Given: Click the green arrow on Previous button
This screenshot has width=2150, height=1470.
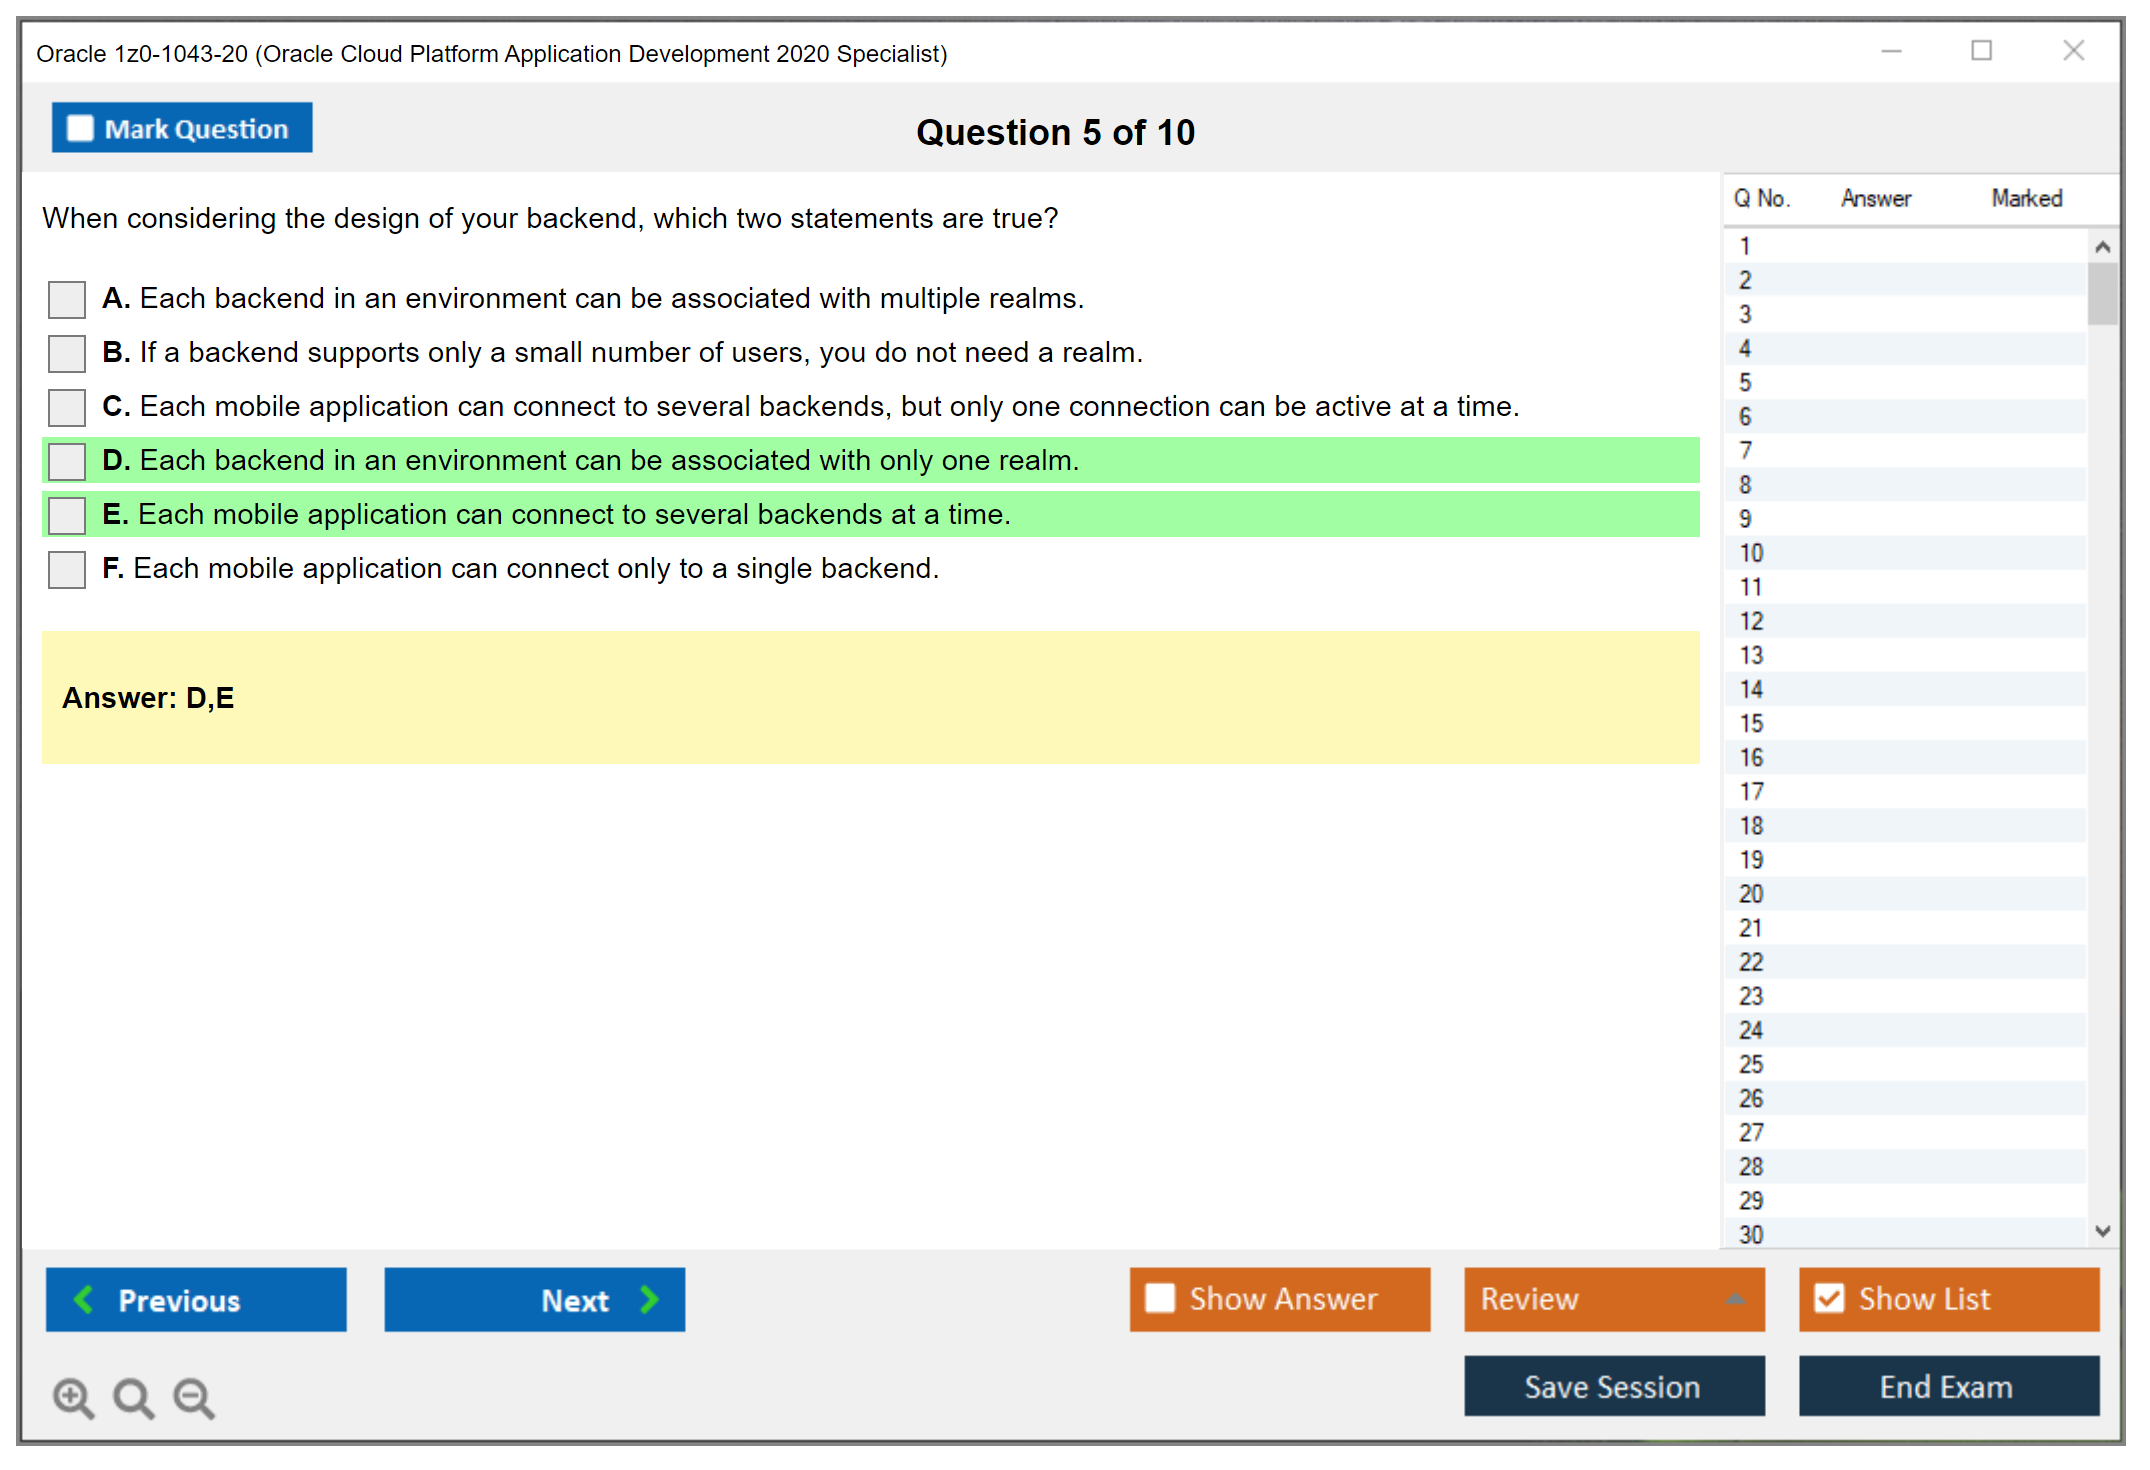Looking at the screenshot, I should pyautogui.click(x=83, y=1299).
